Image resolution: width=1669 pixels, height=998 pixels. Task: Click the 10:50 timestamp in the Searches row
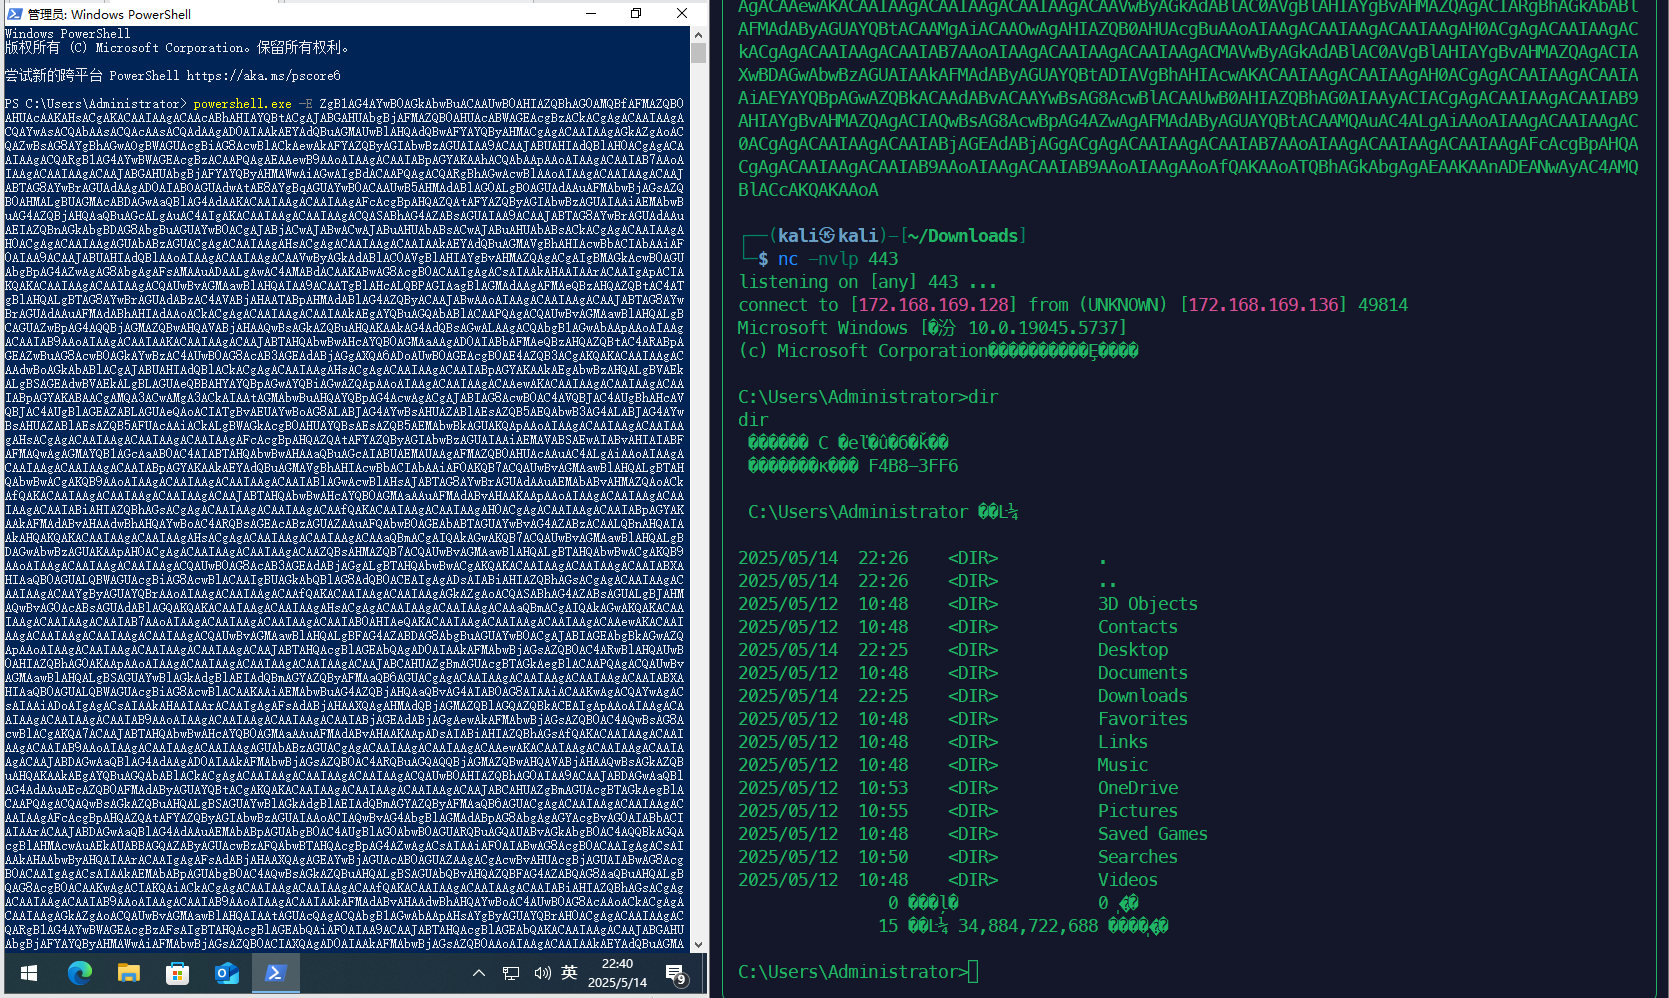[883, 857]
